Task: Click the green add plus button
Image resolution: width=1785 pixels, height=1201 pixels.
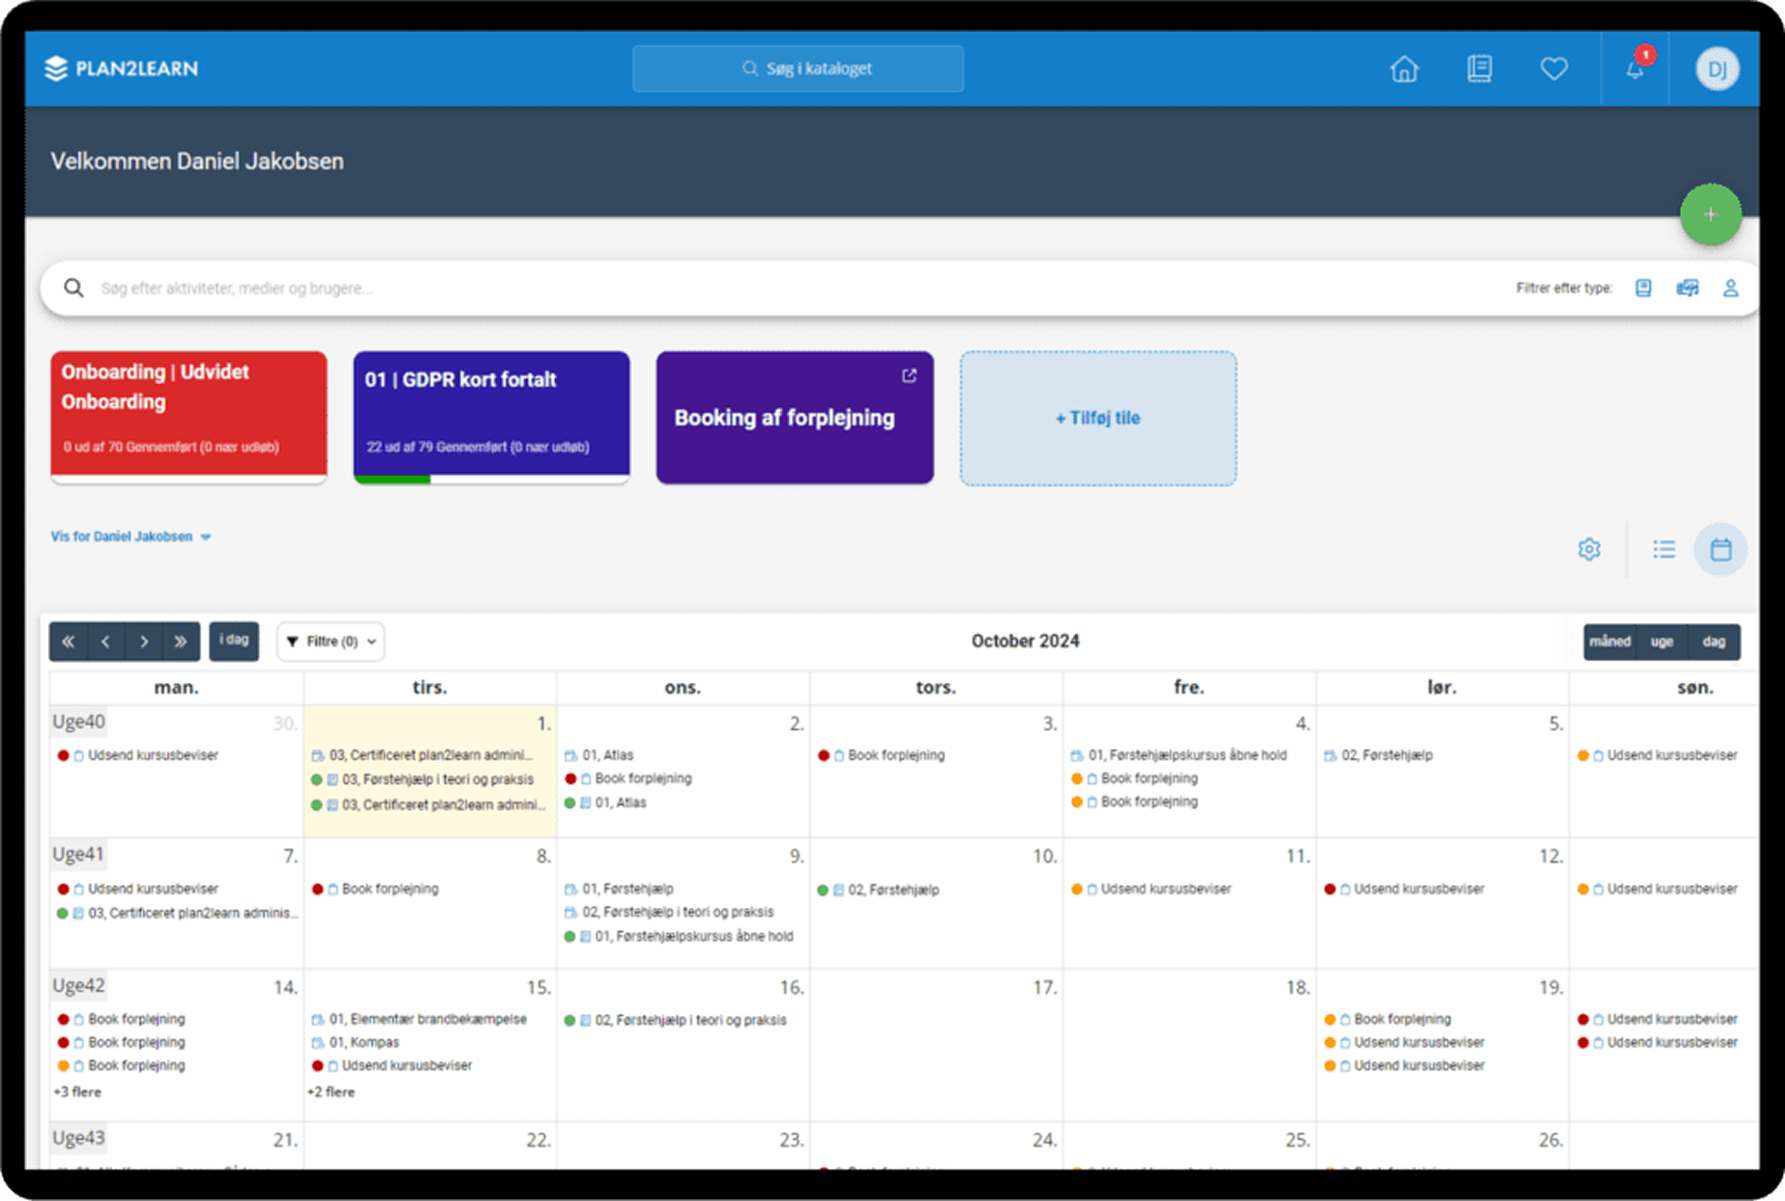Action: tap(1710, 214)
